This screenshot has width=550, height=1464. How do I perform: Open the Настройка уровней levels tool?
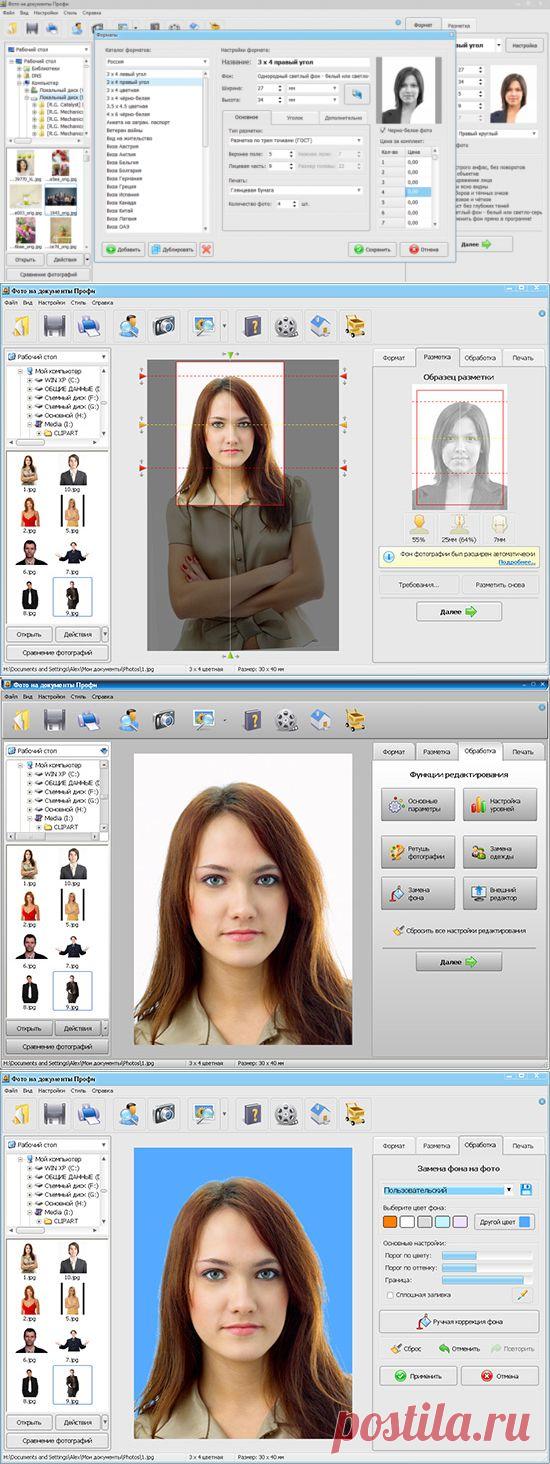[x=500, y=804]
